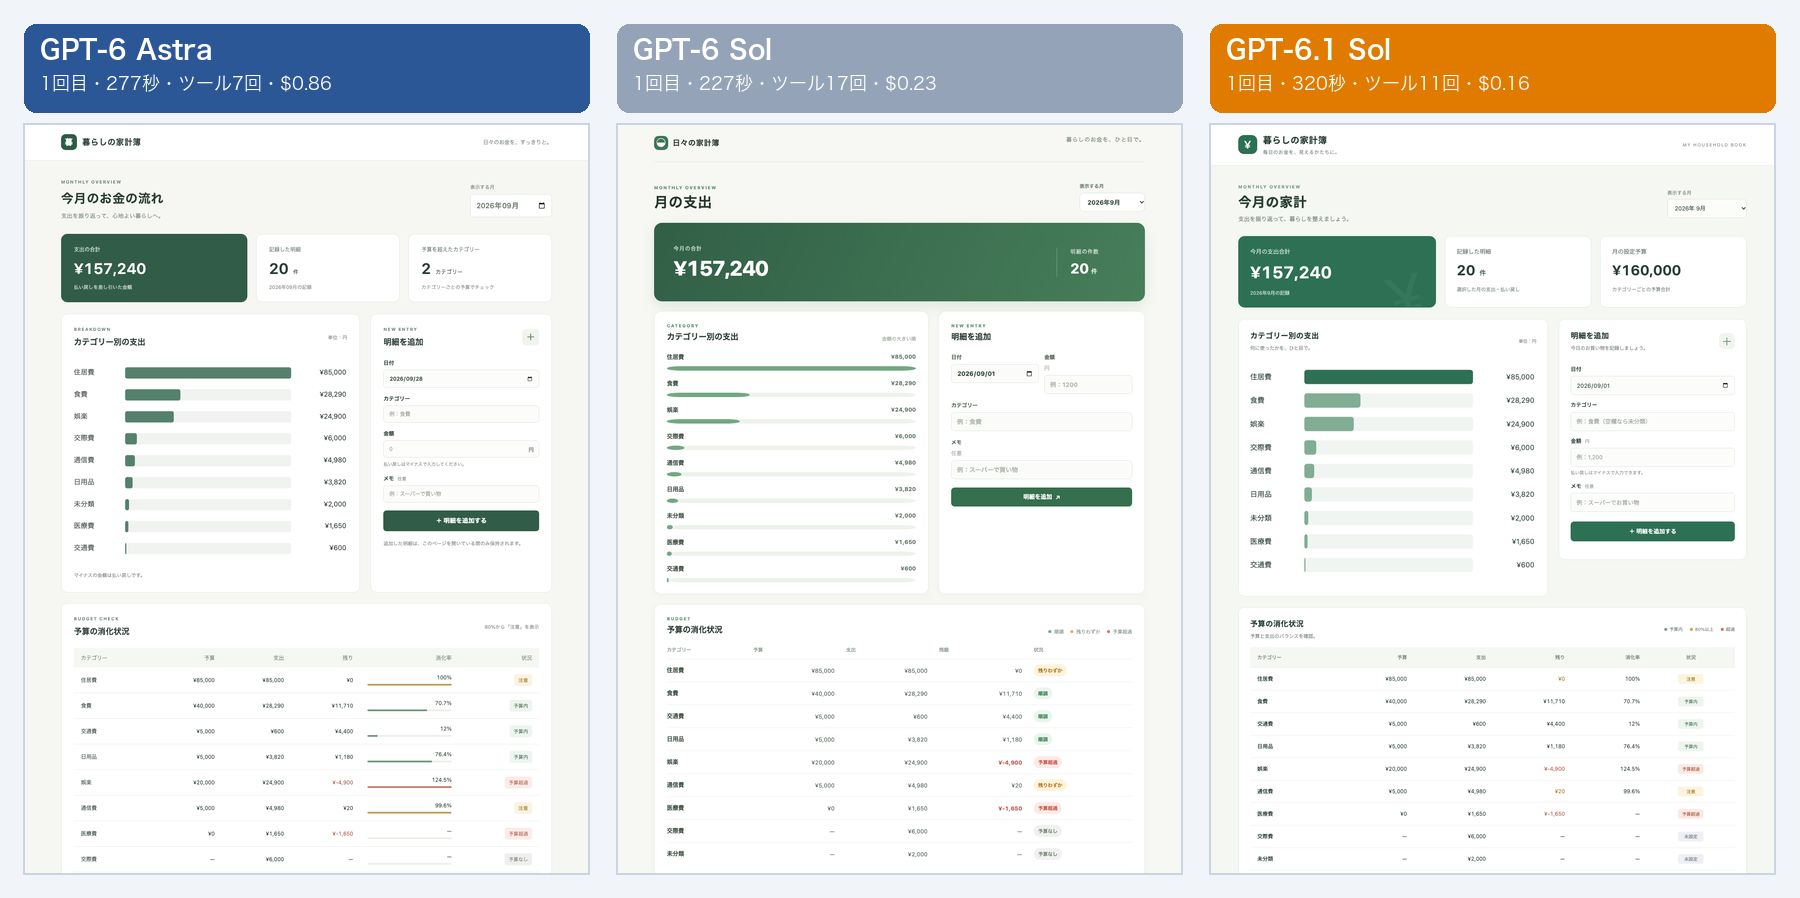
Task: Click the ＋明細を追加する button in GPT-6.1 Sol panel
Action: click(x=1652, y=532)
